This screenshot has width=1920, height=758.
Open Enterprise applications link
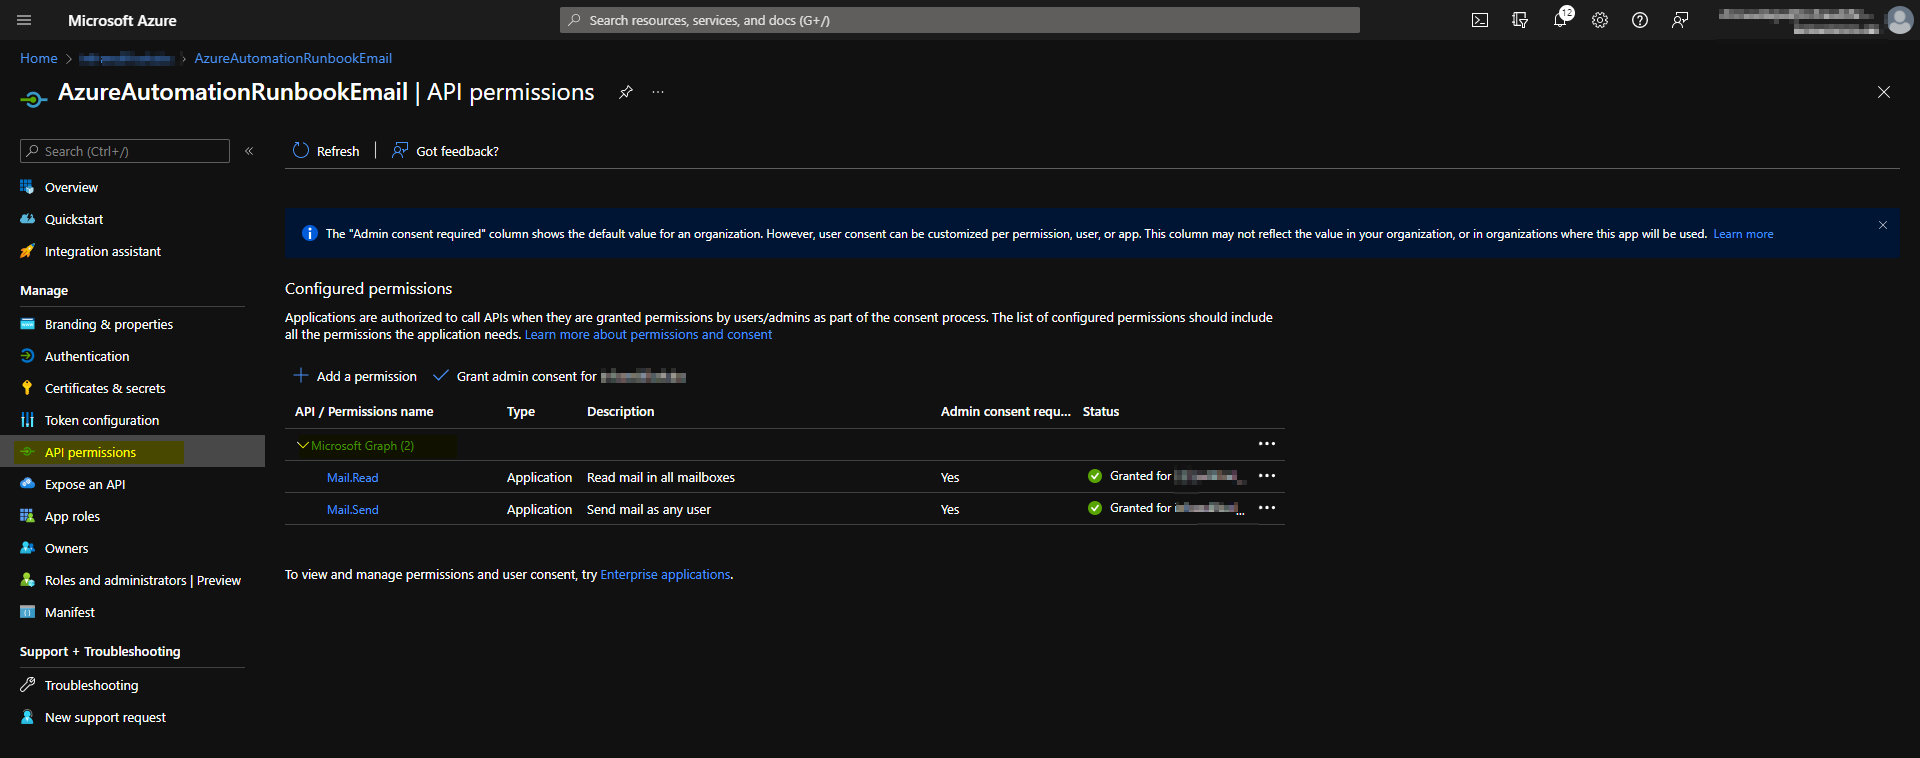665,575
